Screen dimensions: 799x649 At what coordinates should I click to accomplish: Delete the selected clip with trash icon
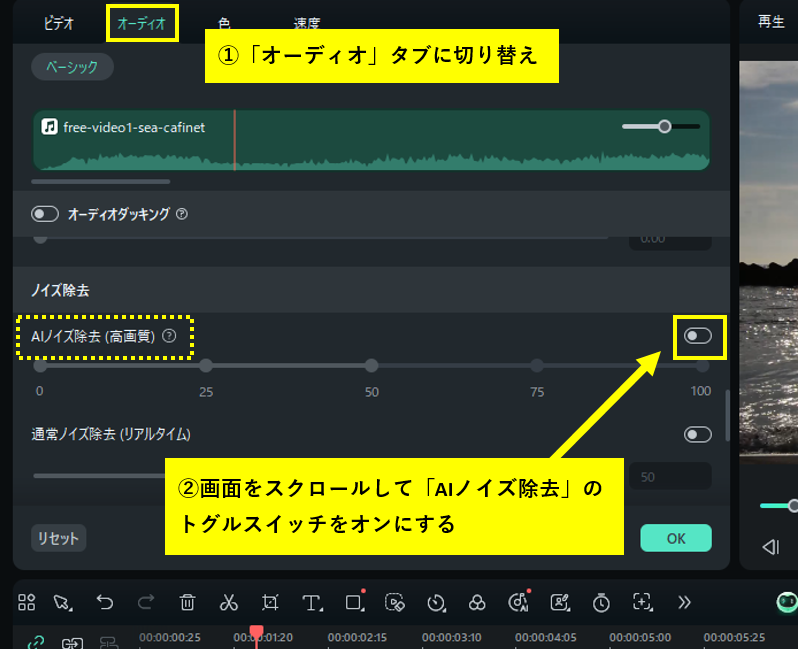point(188,602)
